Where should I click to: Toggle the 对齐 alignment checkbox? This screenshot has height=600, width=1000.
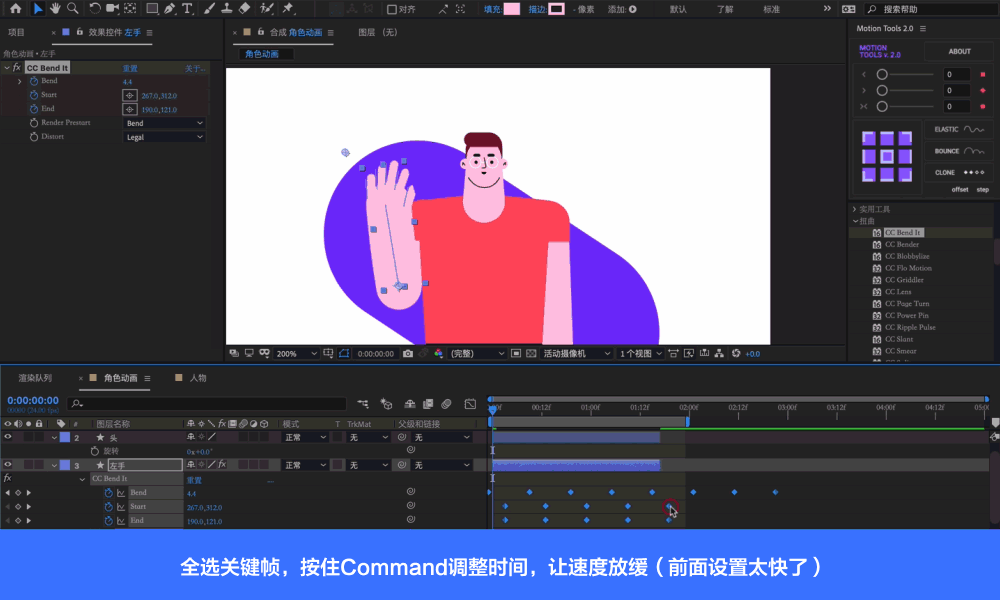point(391,8)
